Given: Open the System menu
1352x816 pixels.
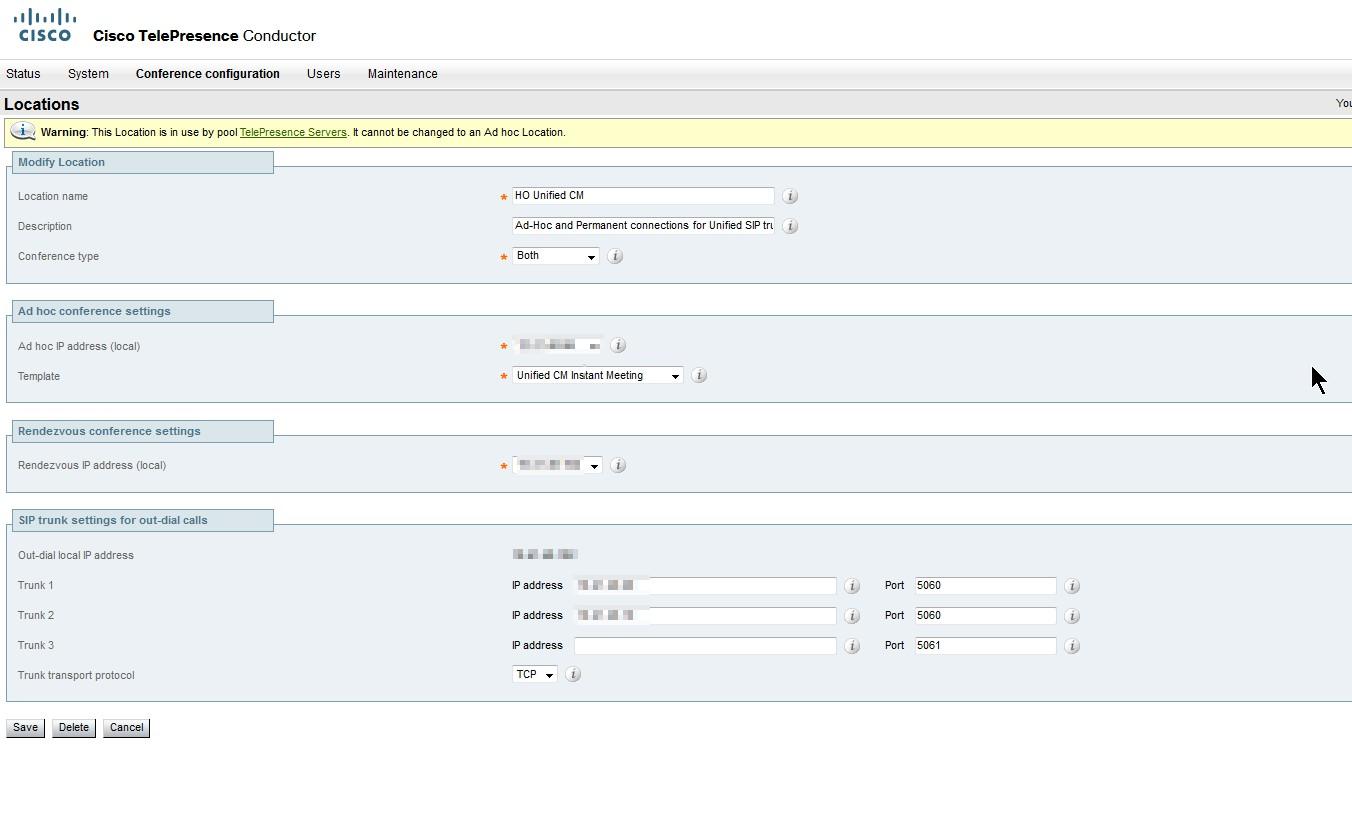Looking at the screenshot, I should pyautogui.click(x=88, y=74).
